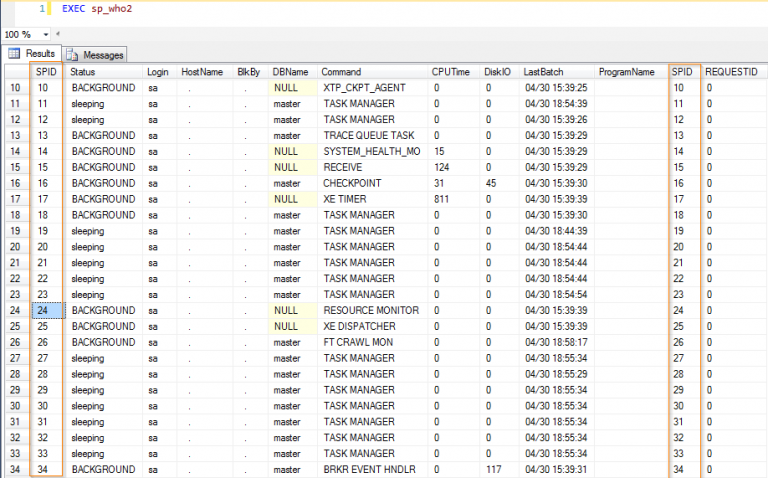The width and height of the screenshot is (768, 478).
Task: Select the BRKR EVENT HNDLR cell
Action: 368,469
